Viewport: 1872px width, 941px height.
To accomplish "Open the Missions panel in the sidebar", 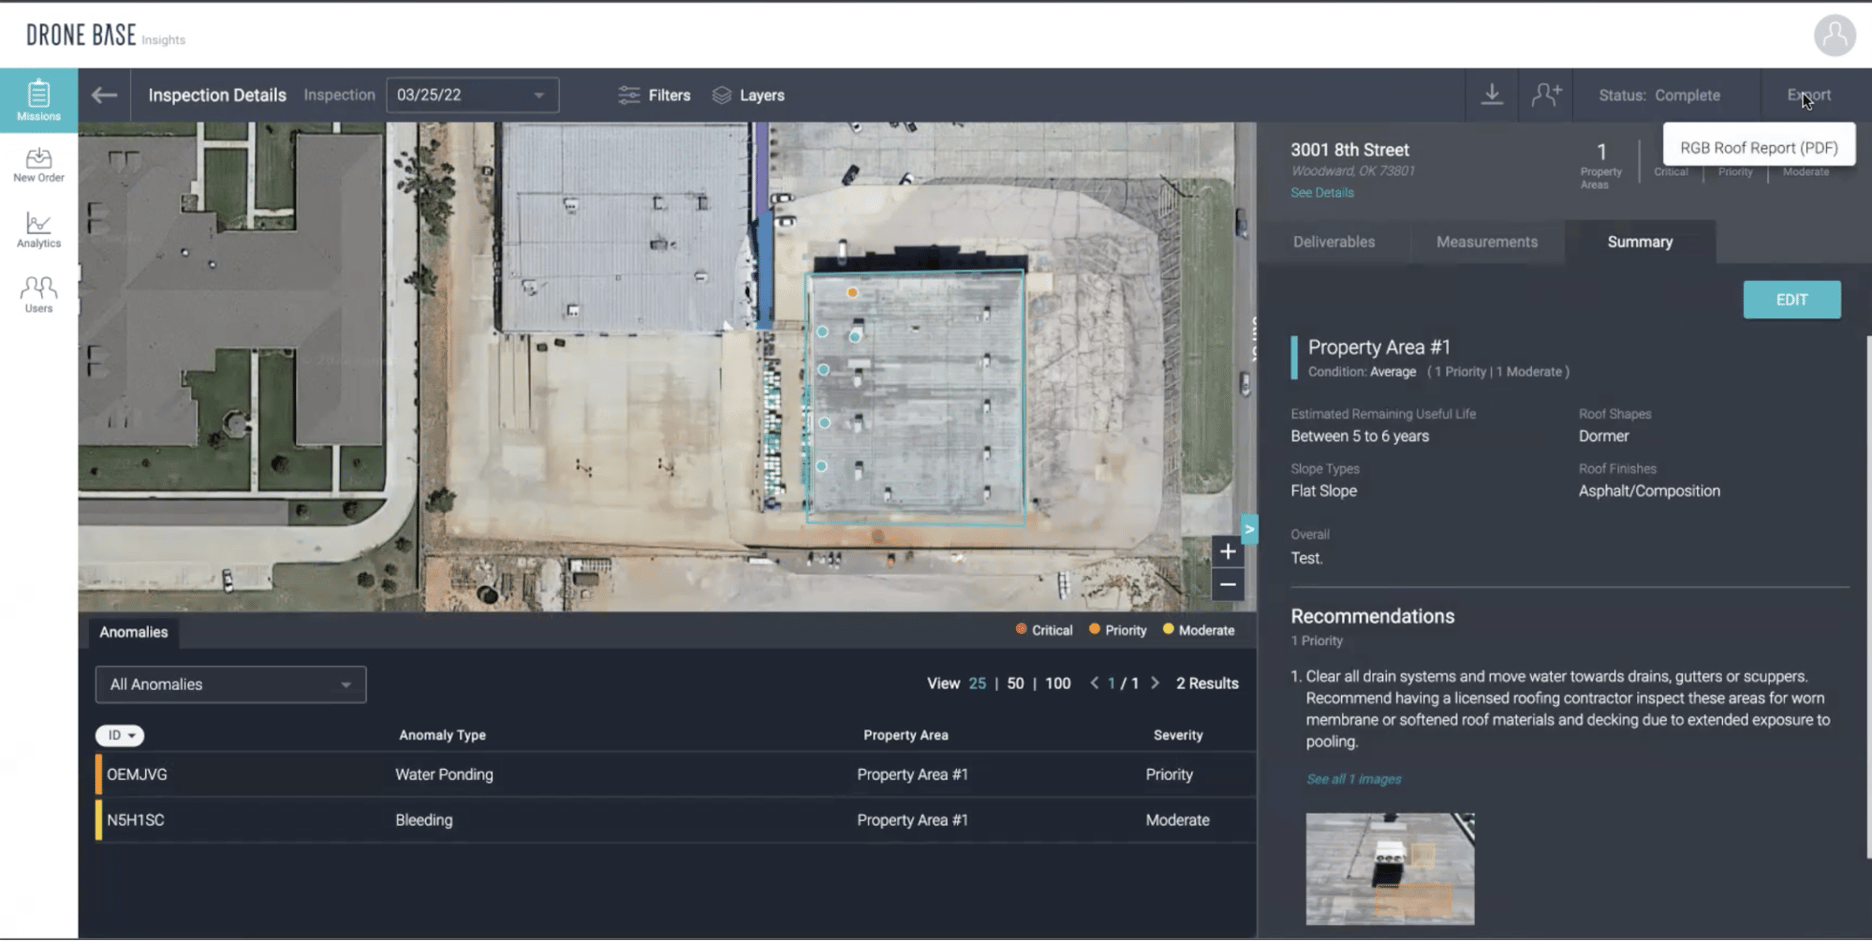I will [x=38, y=98].
